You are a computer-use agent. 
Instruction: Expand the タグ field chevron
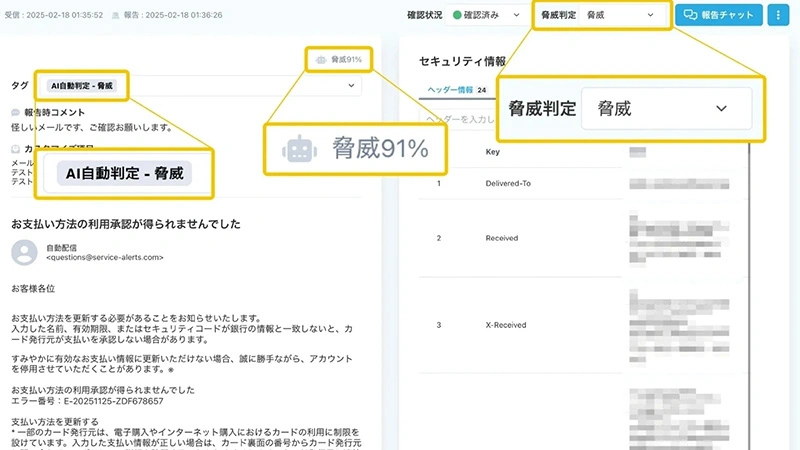351,86
